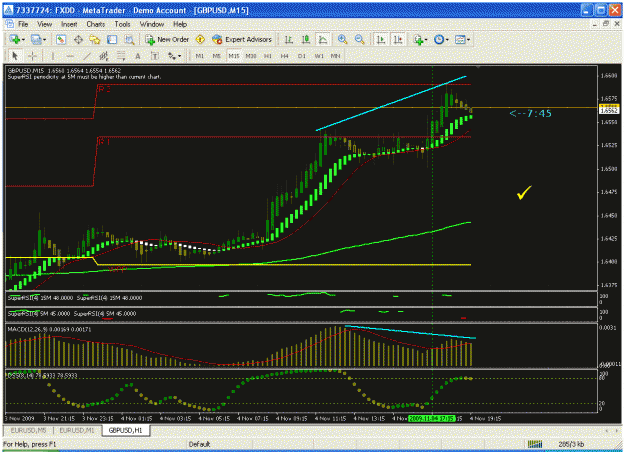Open the Help menu
625x452 pixels.
[x=180, y=24]
